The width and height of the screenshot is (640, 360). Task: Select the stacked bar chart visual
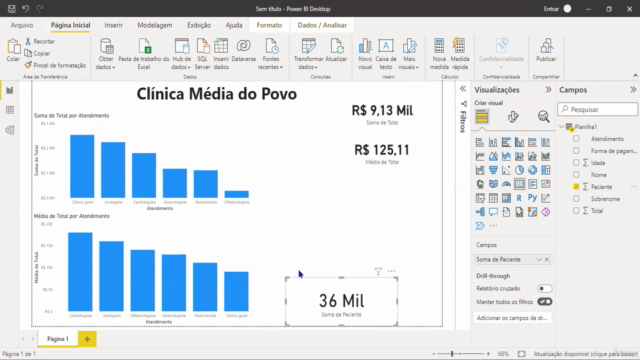[480, 142]
